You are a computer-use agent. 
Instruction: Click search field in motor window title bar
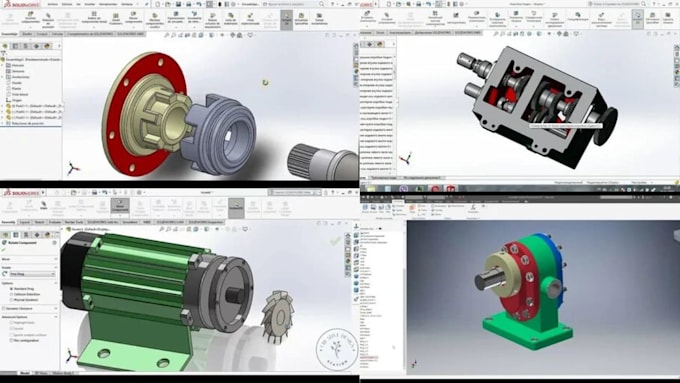click(295, 192)
